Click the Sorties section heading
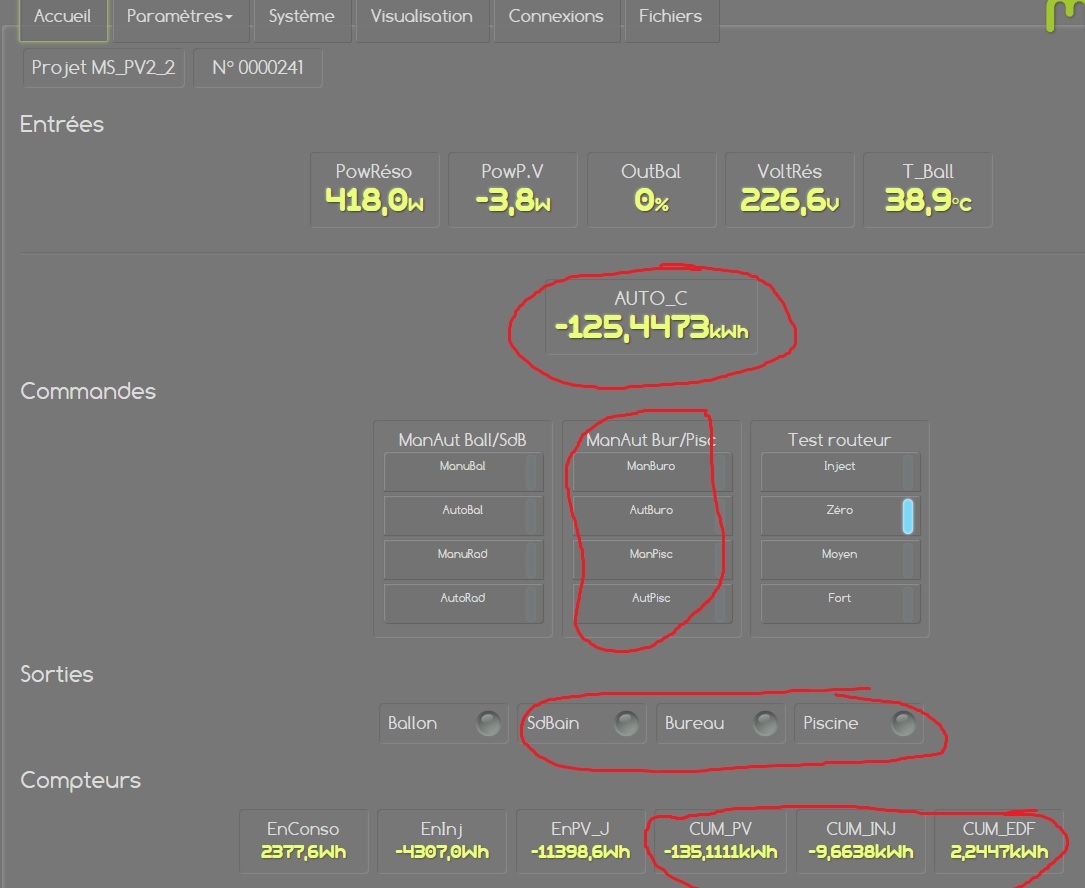This screenshot has height=888, width=1085. click(57, 674)
